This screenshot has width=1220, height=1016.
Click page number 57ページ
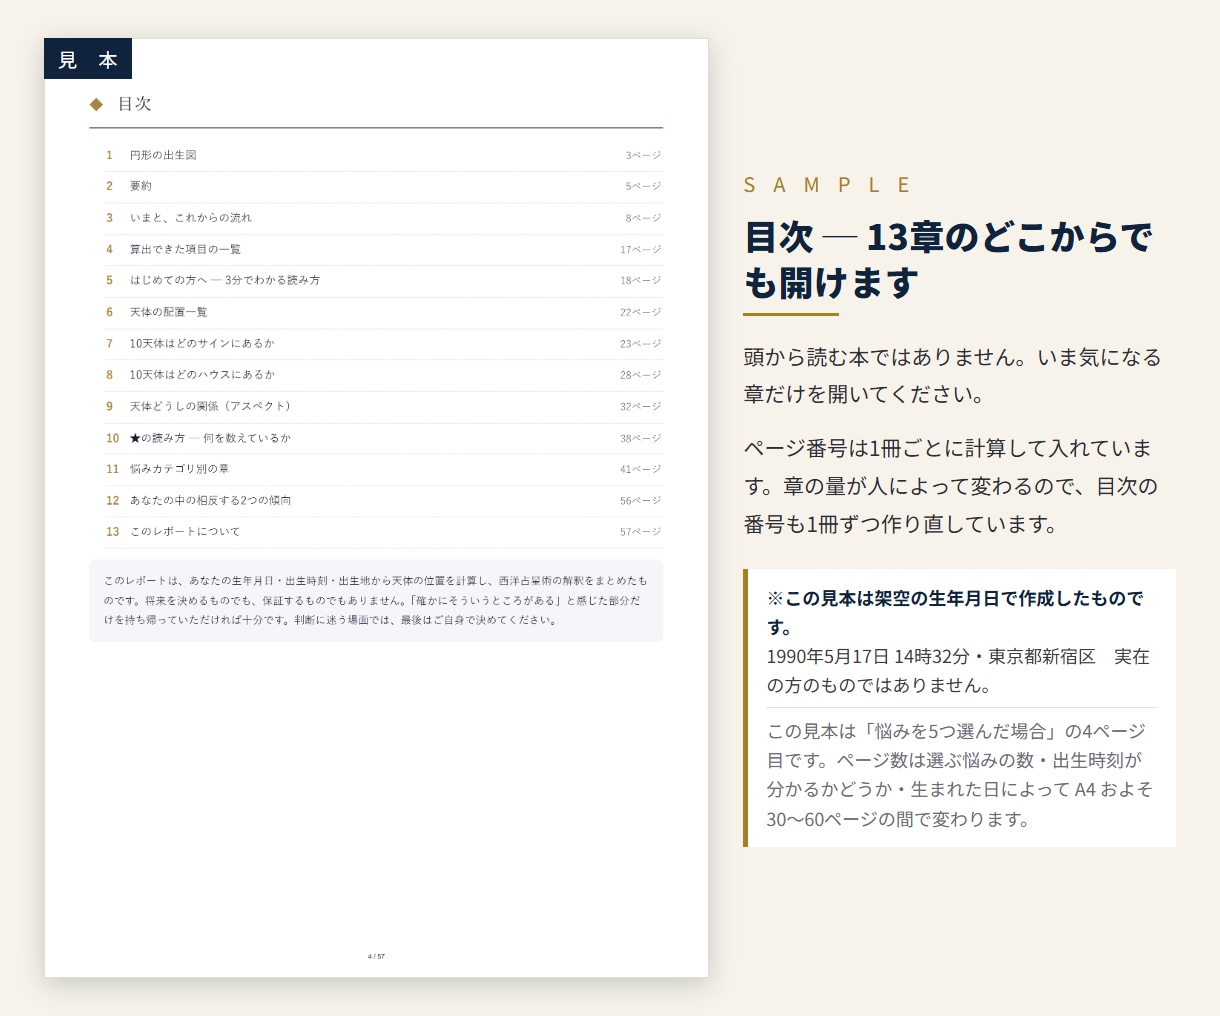point(640,532)
